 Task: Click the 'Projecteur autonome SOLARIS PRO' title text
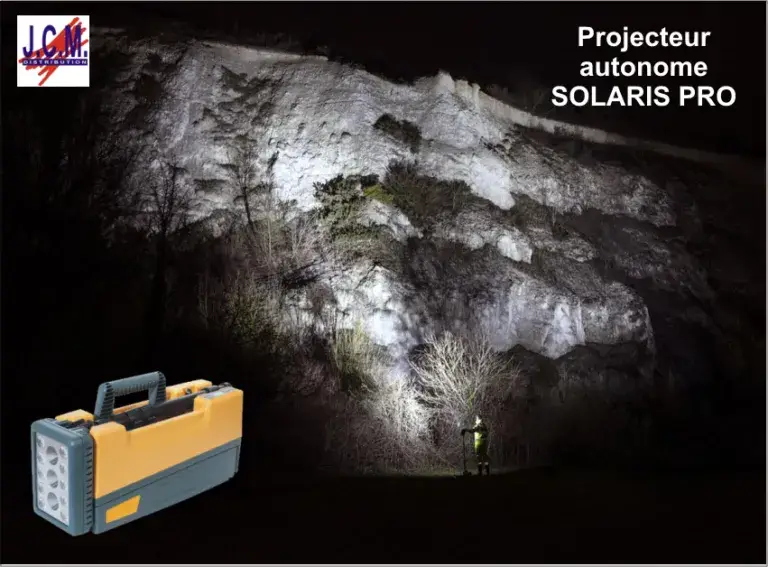pyautogui.click(x=643, y=67)
